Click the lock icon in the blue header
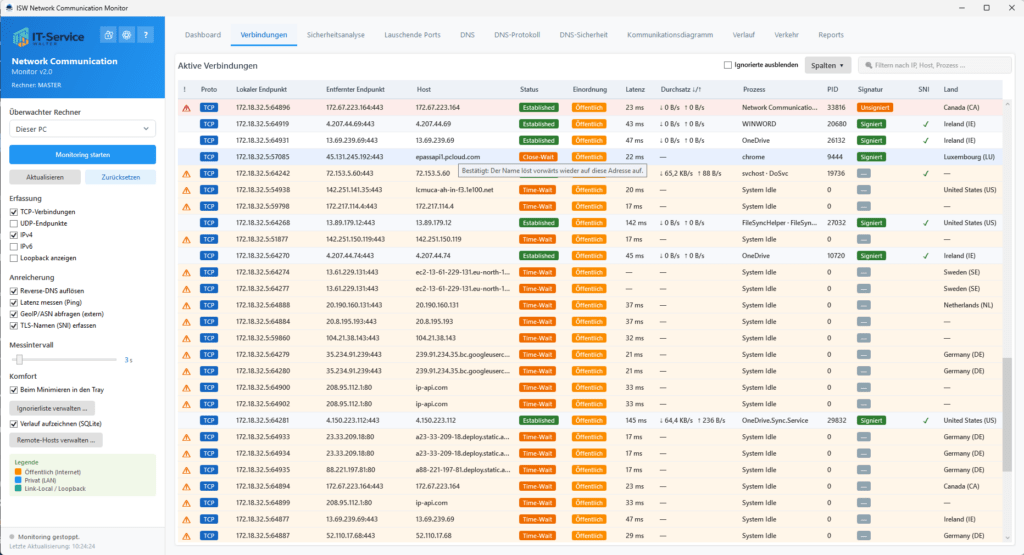This screenshot has width=1024, height=555. pos(108,35)
